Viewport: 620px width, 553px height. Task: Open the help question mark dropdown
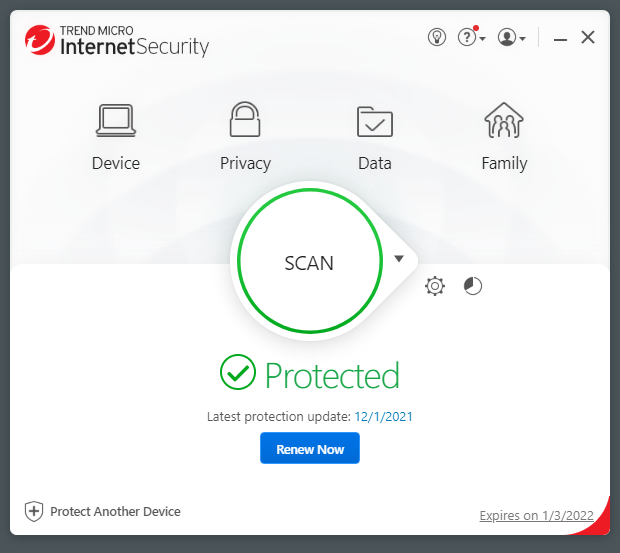click(x=471, y=37)
